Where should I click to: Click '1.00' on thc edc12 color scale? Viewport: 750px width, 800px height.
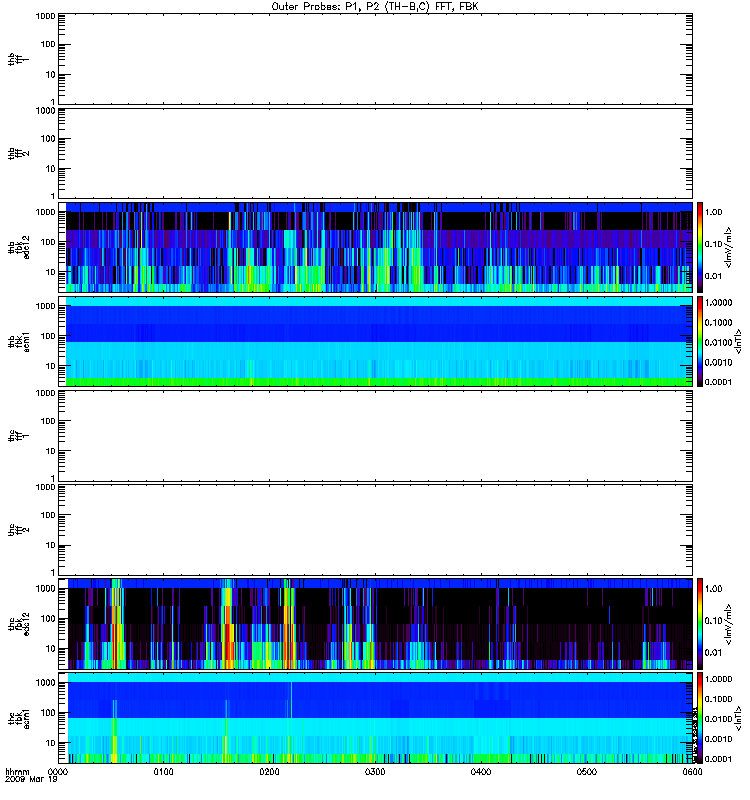click(x=714, y=589)
